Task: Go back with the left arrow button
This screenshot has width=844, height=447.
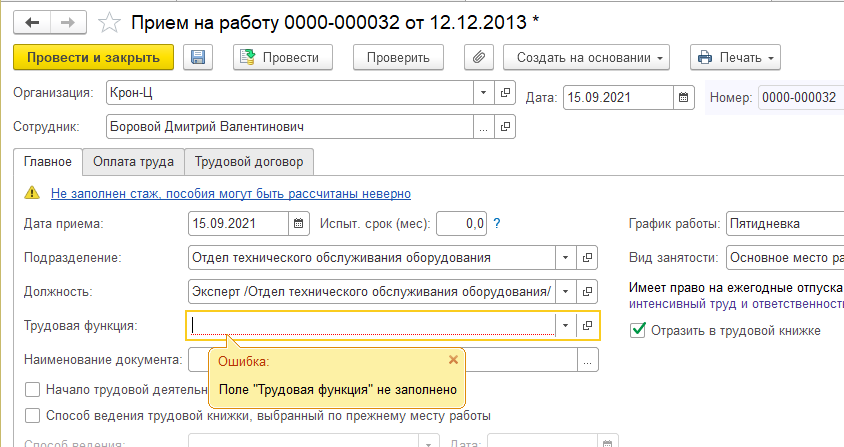Action: pyautogui.click(x=32, y=23)
